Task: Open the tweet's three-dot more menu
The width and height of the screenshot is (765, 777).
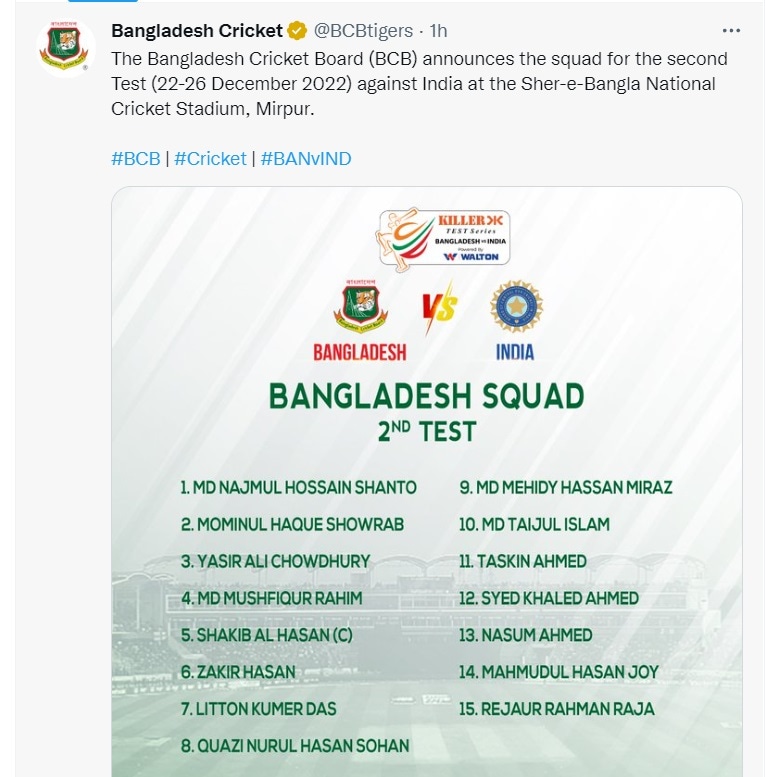Action: [731, 31]
